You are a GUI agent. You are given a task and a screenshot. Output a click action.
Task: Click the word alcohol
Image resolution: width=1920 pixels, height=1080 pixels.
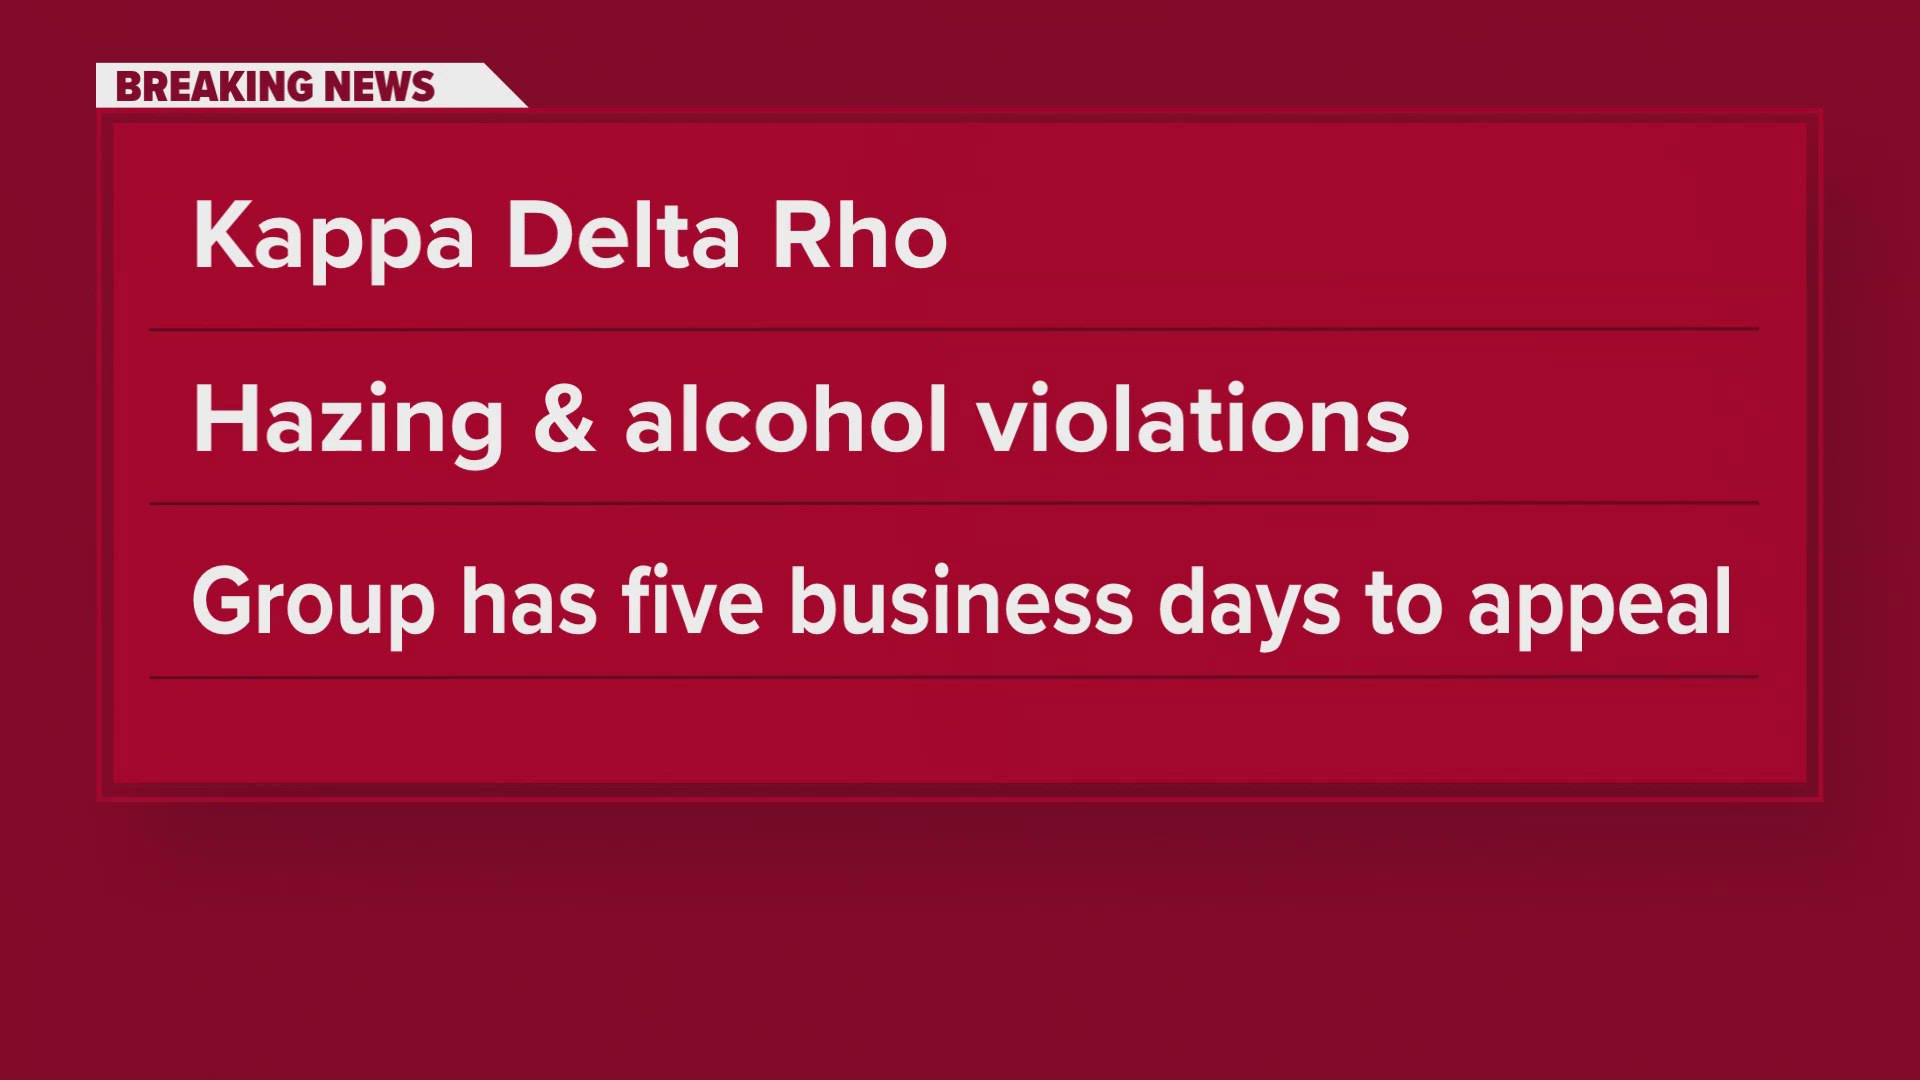(785, 420)
